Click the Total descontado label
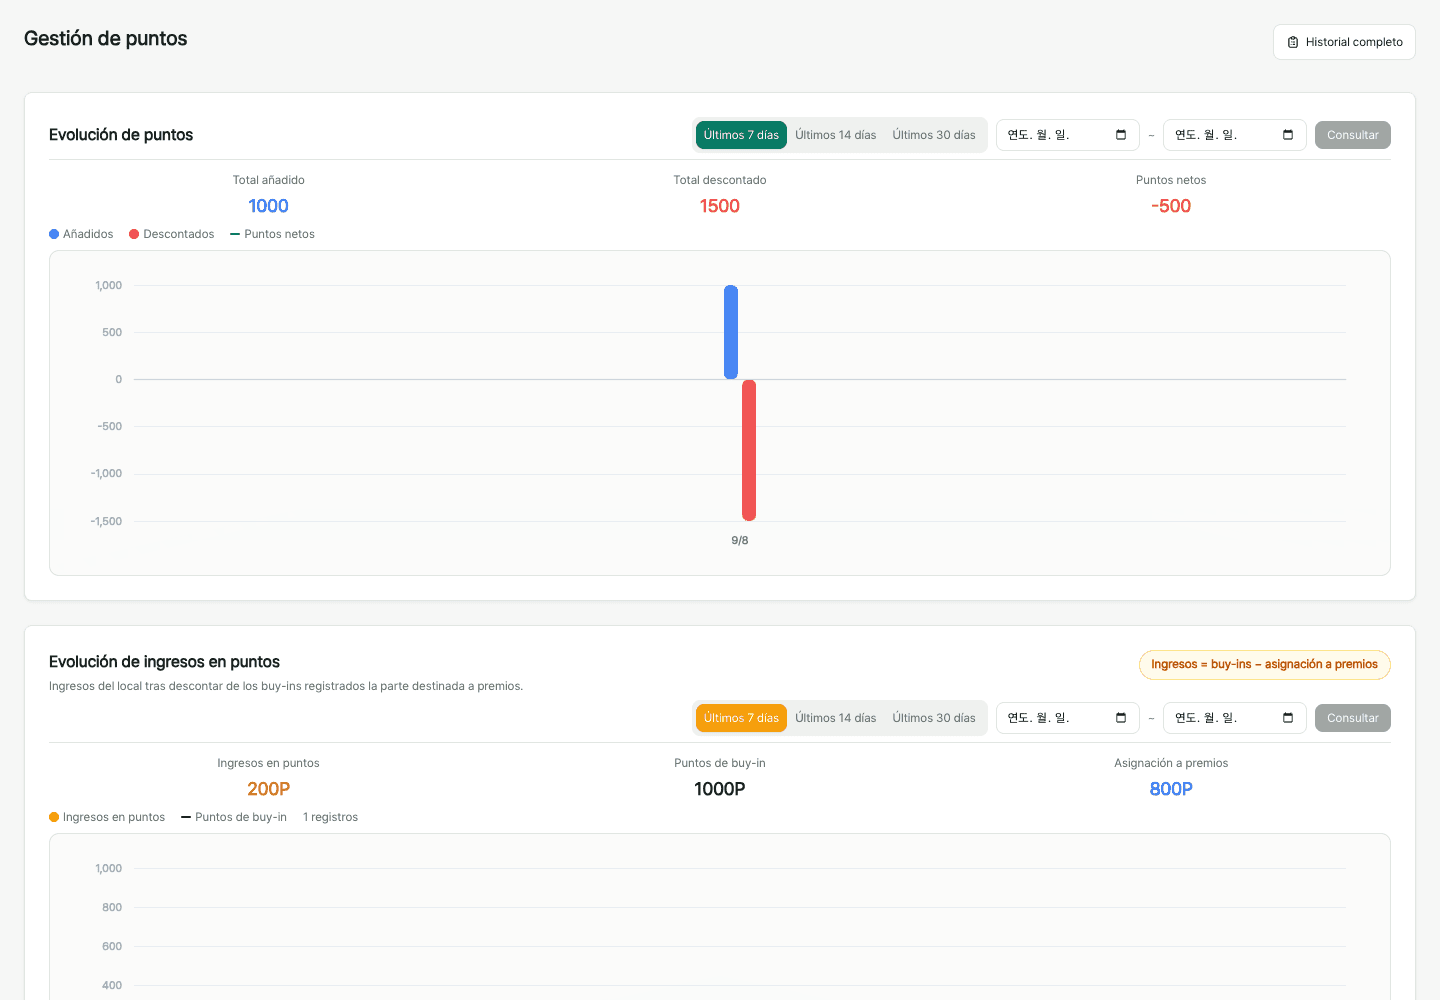Viewport: 1440px width, 1000px height. pos(720,180)
